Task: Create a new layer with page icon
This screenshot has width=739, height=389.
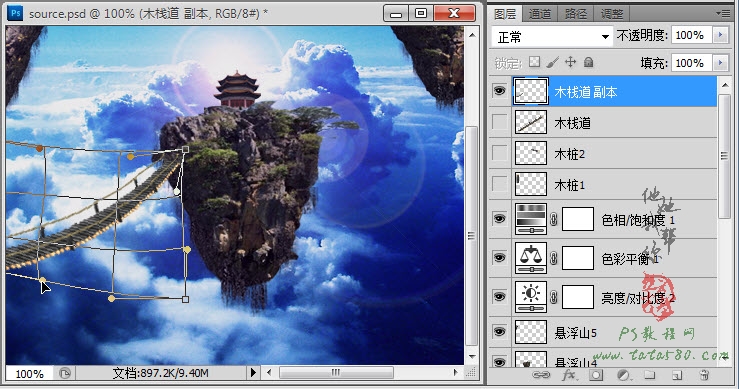Action: click(x=677, y=375)
